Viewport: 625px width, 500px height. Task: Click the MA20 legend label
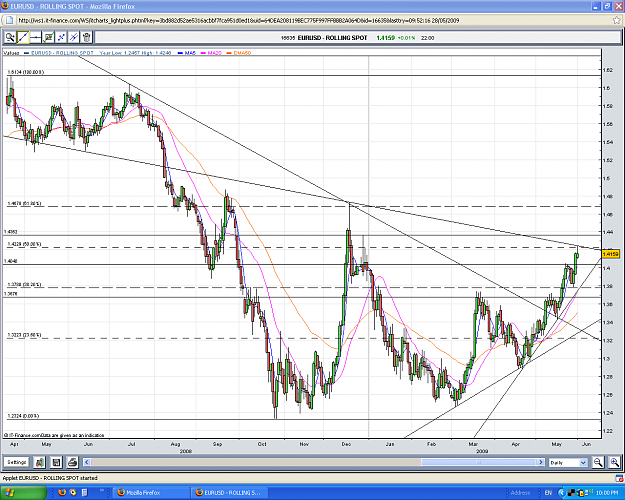coord(214,53)
